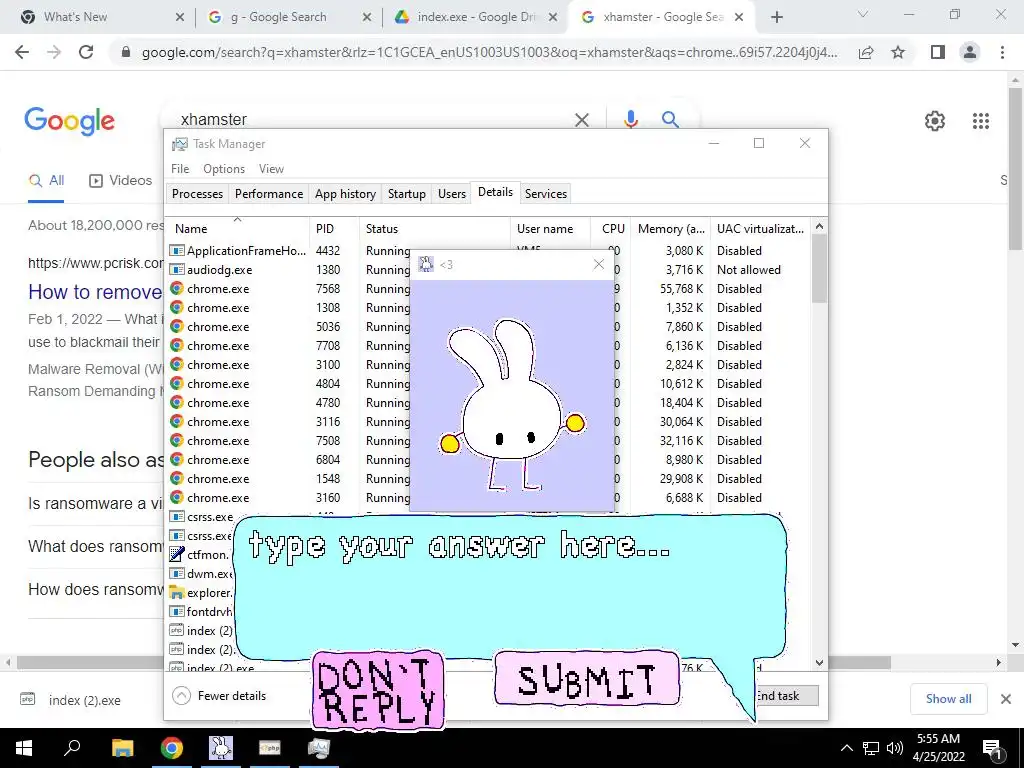This screenshot has width=1024, height=768.
Task: Click the Chrome address bar URL
Action: pyautogui.click(x=489, y=52)
